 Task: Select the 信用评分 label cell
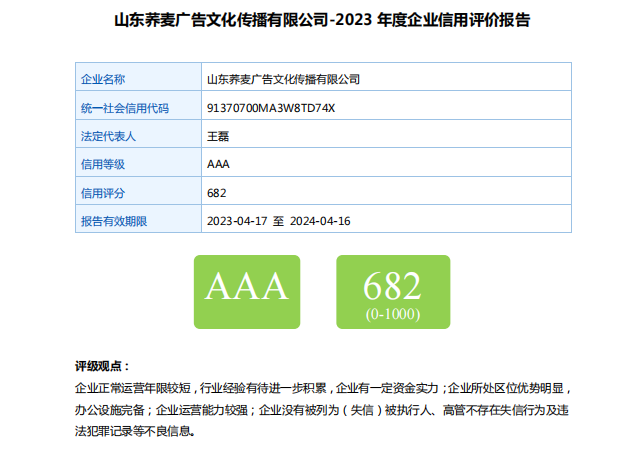[x=138, y=190]
